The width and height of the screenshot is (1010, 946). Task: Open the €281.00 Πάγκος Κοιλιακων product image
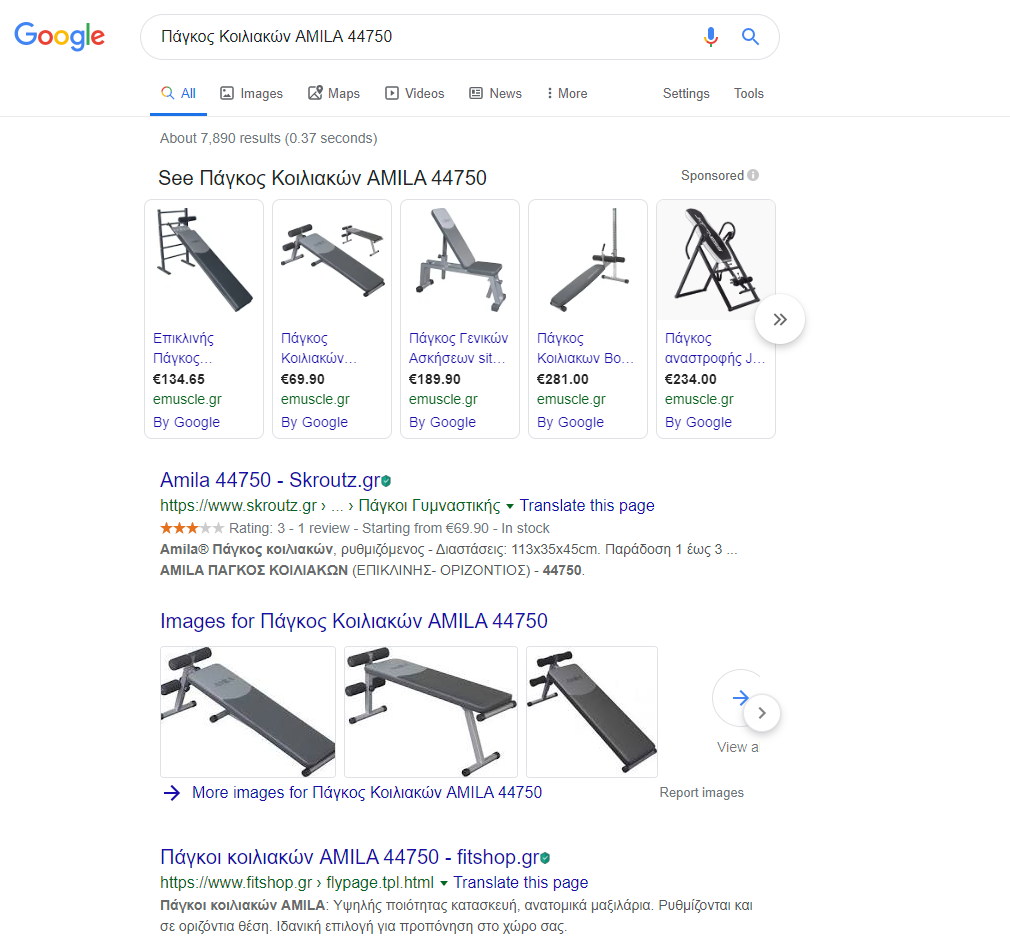(588, 260)
